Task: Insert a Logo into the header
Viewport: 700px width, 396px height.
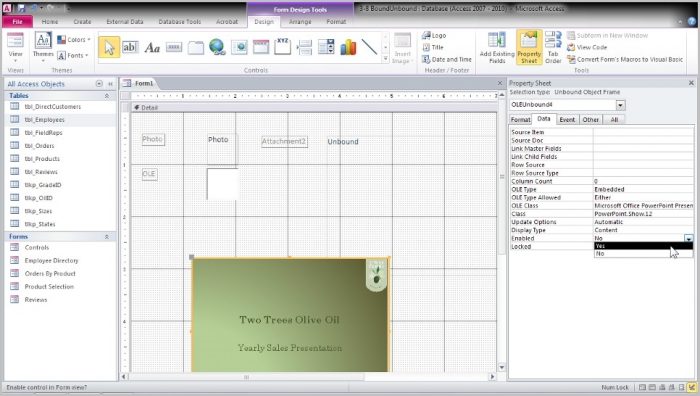Action: click(x=434, y=35)
